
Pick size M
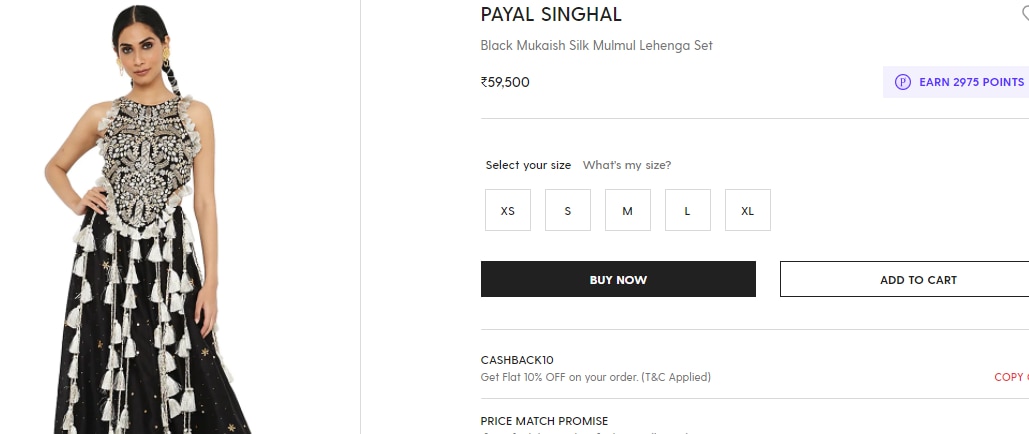click(x=628, y=211)
